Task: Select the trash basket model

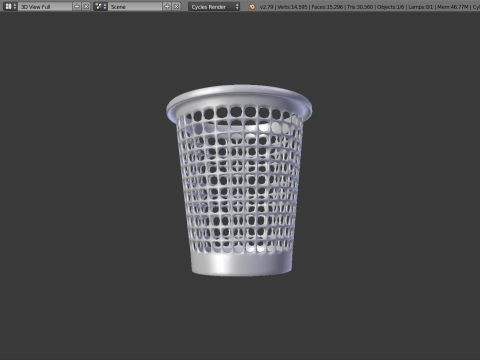Action: pyautogui.click(x=239, y=180)
